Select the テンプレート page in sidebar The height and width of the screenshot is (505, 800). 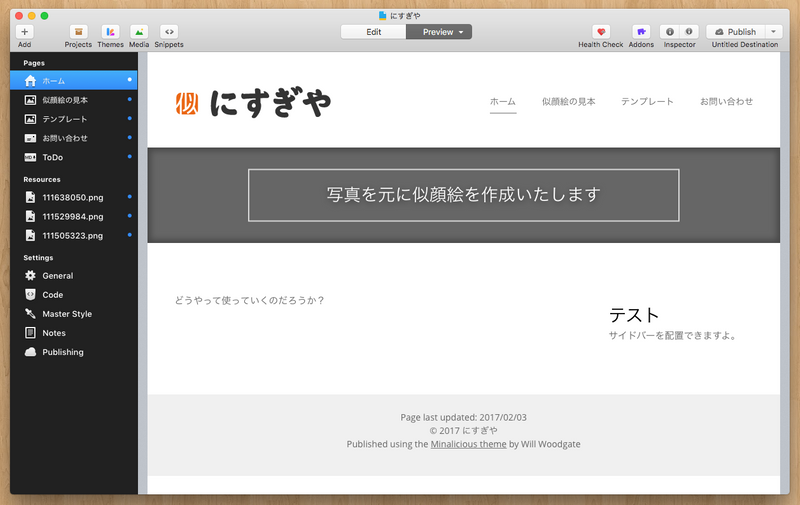pyautogui.click(x=73, y=119)
